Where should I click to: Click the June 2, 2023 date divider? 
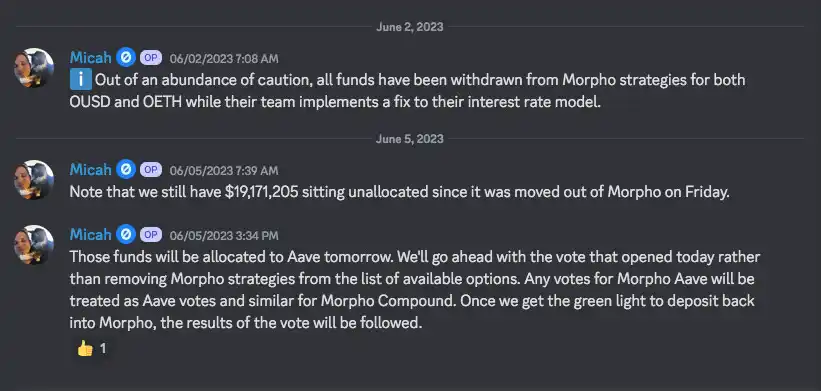[409, 27]
